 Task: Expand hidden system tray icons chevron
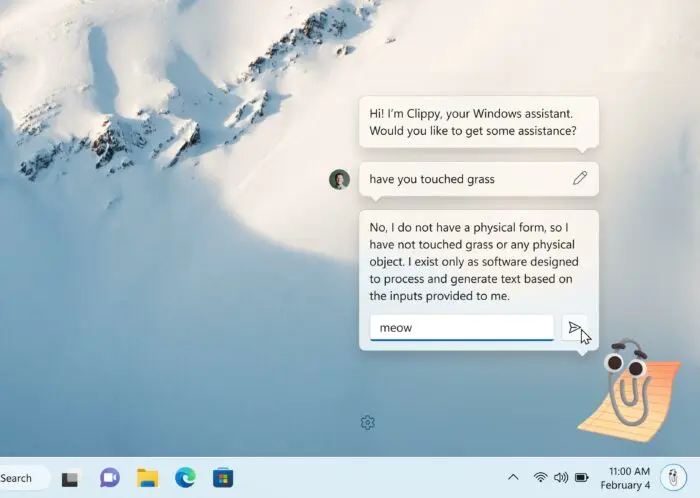513,477
